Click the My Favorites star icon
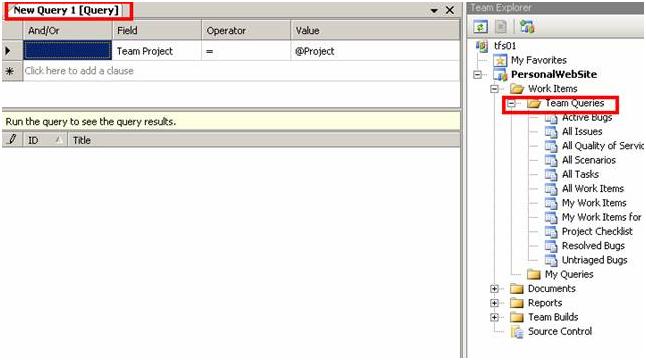 pos(500,60)
